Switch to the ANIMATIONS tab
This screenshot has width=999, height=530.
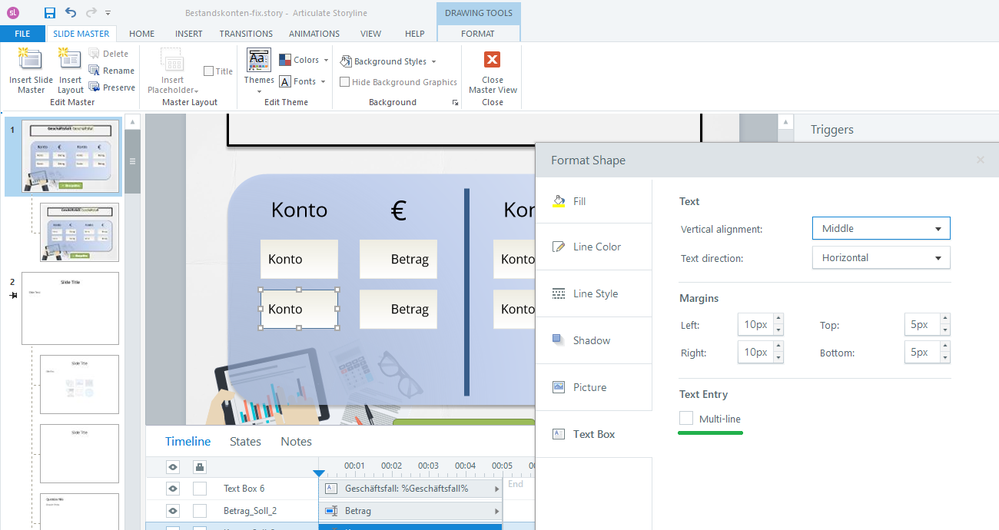tap(314, 33)
